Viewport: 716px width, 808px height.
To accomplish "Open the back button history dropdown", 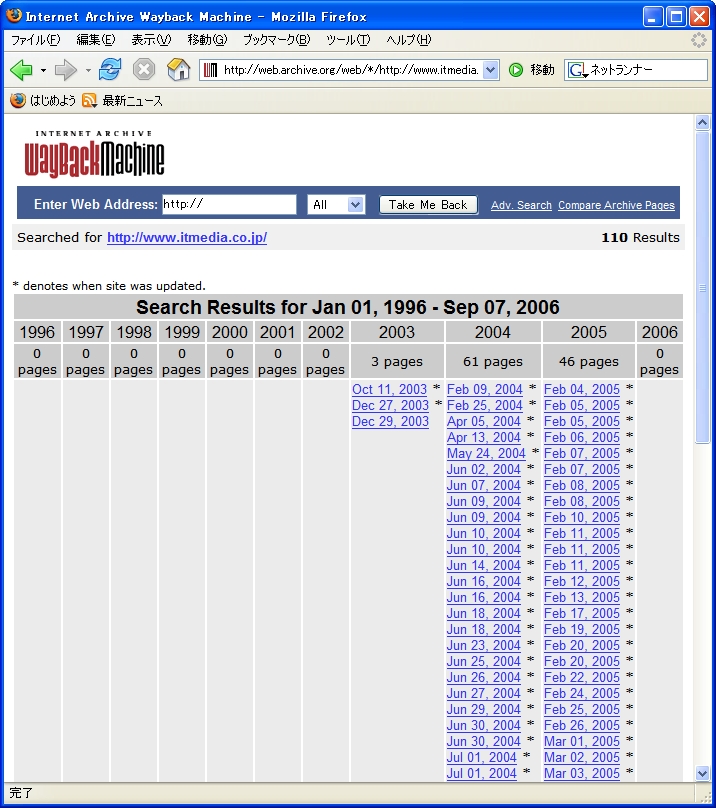I will [x=43, y=70].
